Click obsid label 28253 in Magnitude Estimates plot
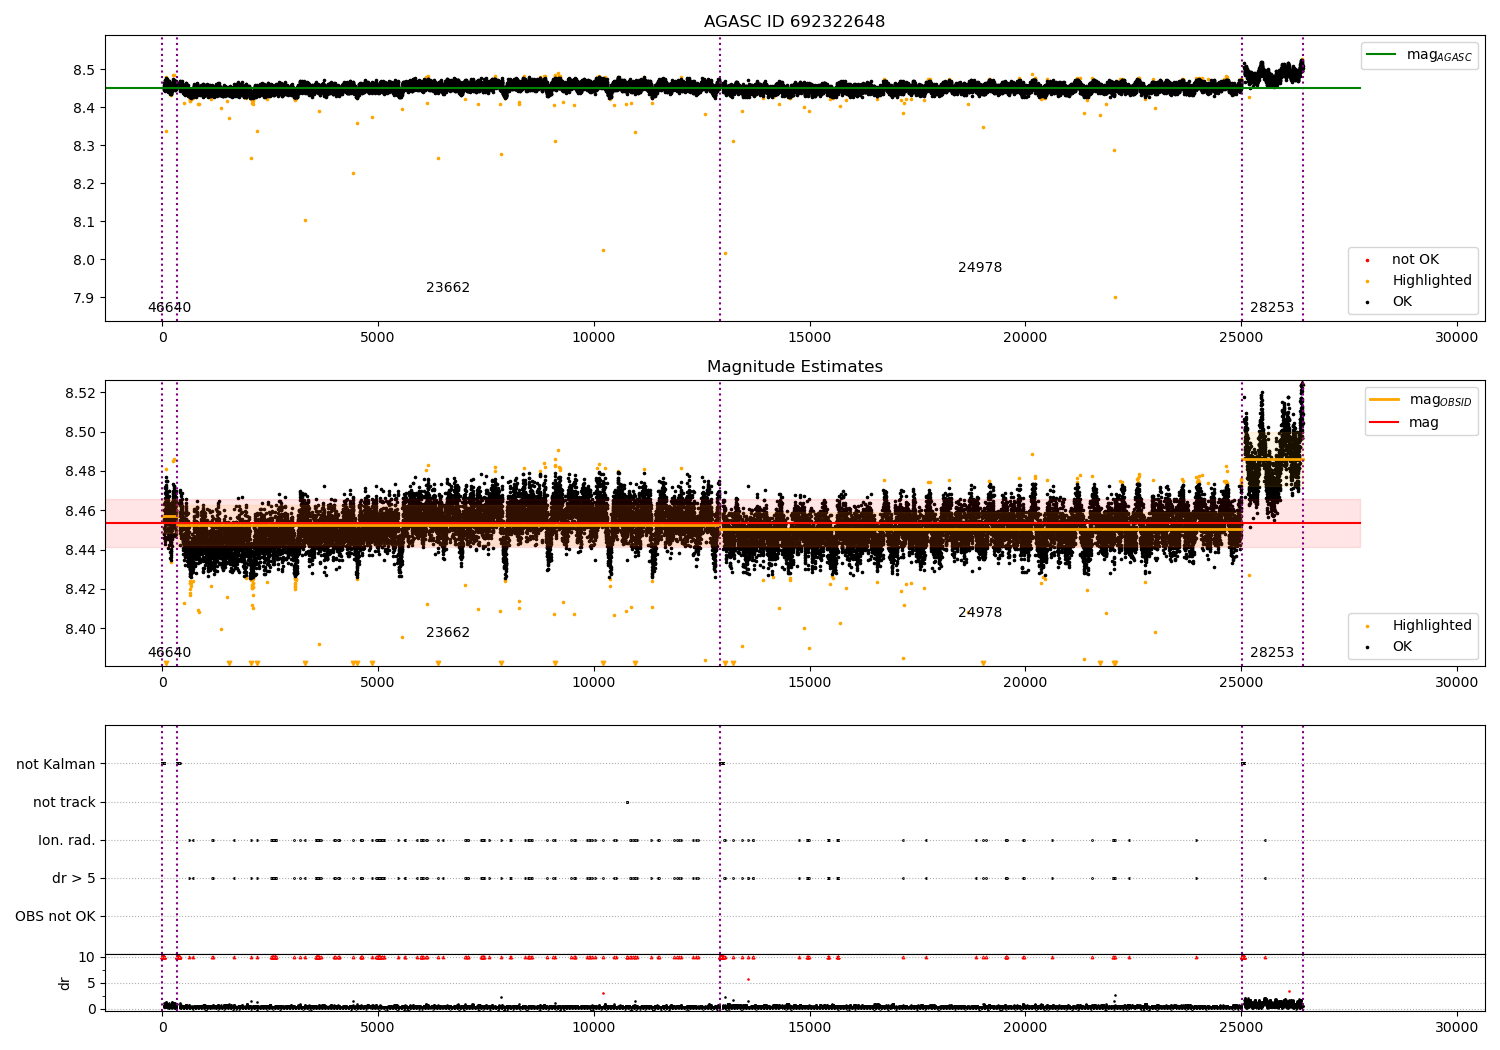The height and width of the screenshot is (1050, 1500). [x=1272, y=653]
